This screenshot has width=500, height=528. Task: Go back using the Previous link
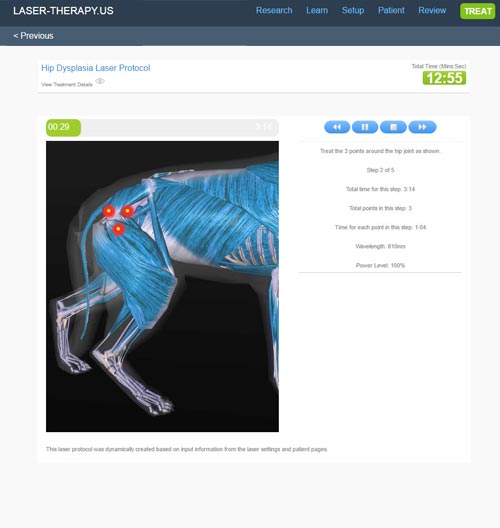[33, 36]
